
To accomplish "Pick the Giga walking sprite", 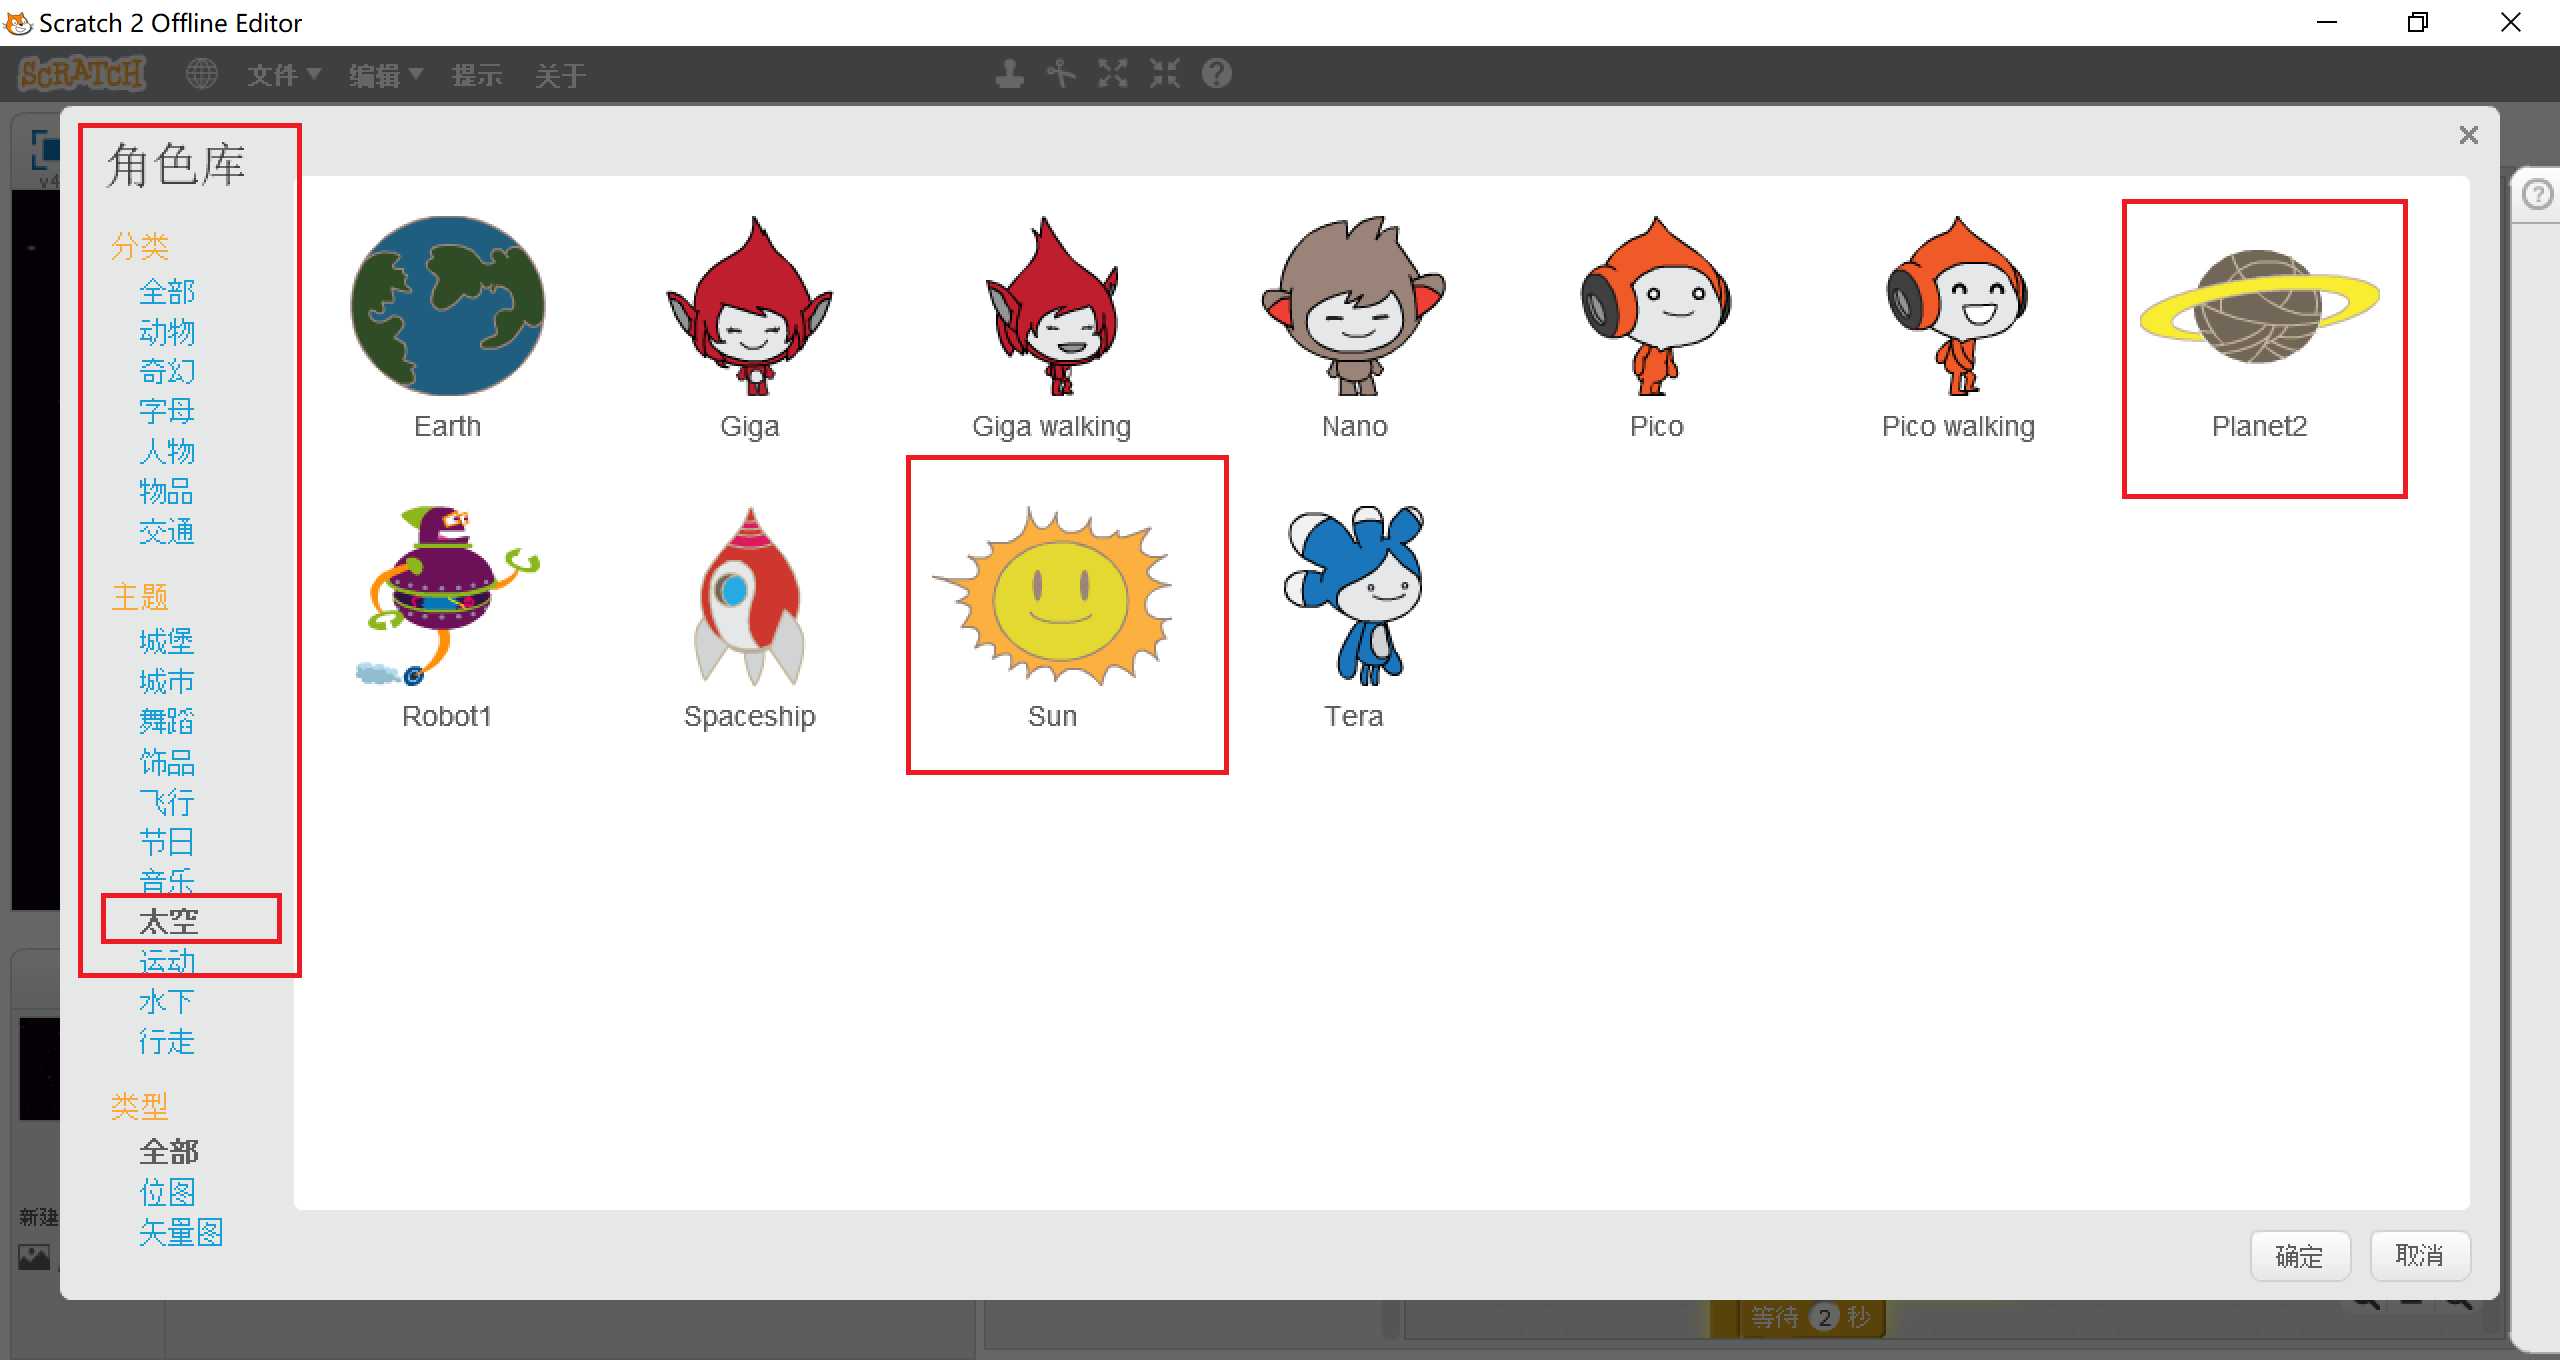I will [1052, 306].
